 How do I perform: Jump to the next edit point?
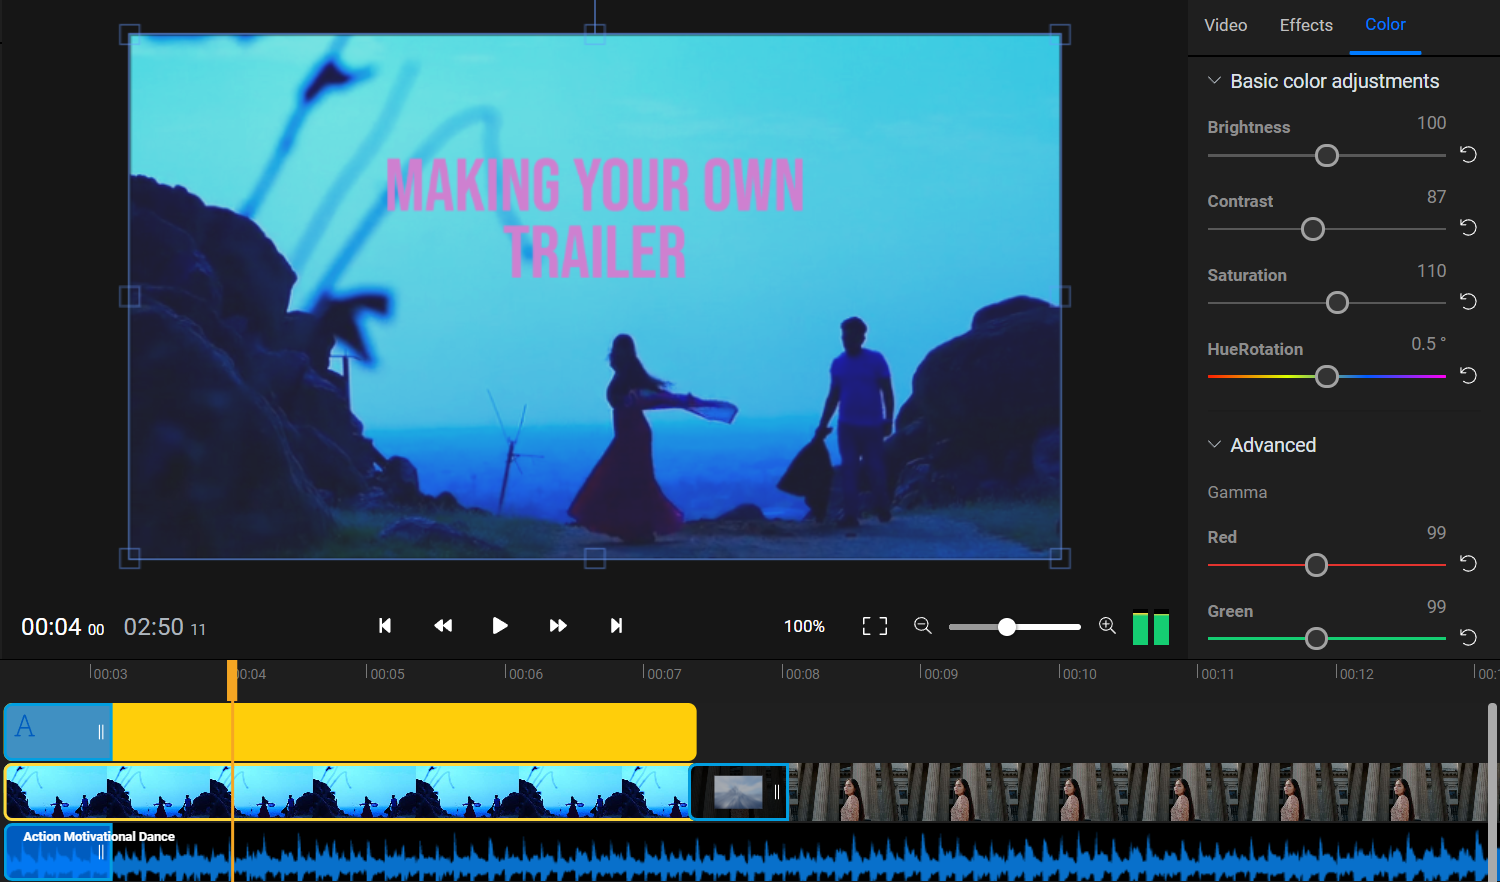[616, 625]
